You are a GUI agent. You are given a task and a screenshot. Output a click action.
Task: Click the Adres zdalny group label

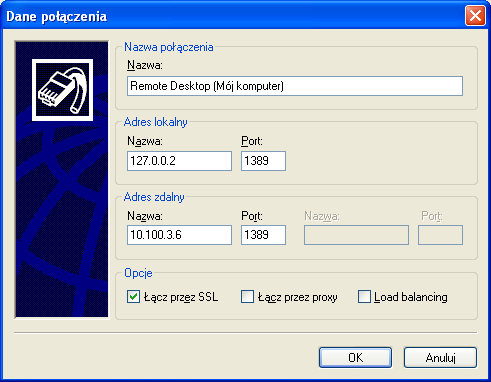pyautogui.click(x=154, y=197)
